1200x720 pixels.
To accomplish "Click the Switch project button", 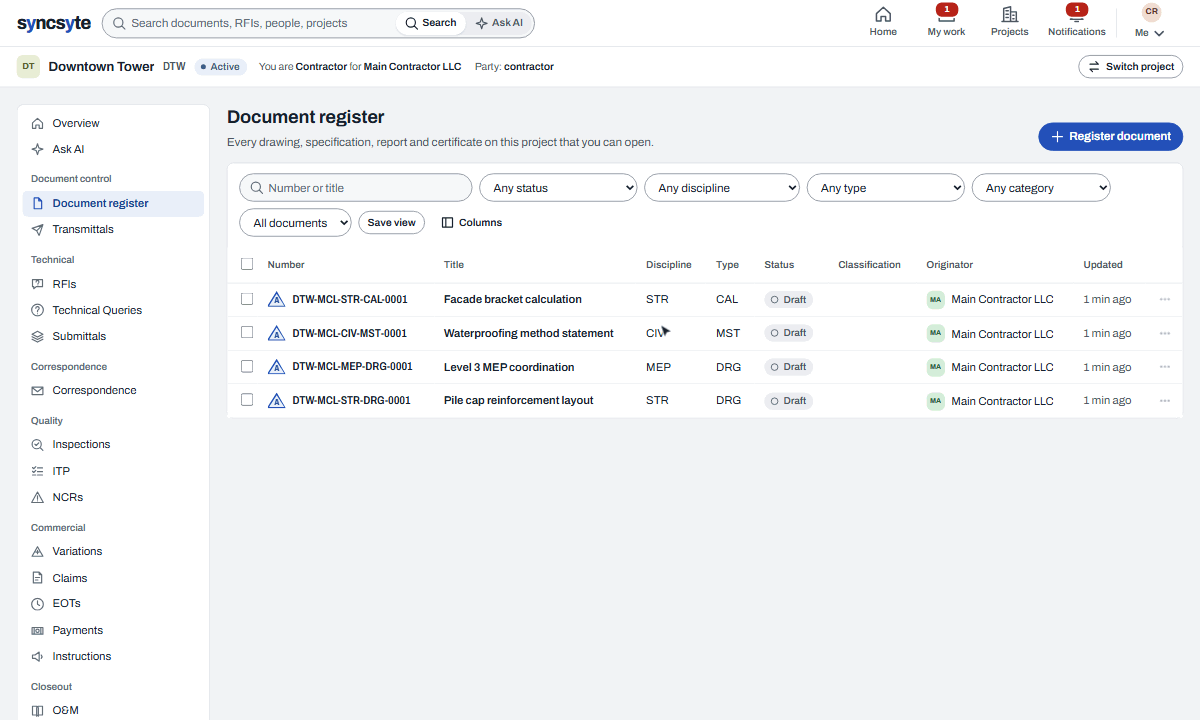I will point(1130,67).
